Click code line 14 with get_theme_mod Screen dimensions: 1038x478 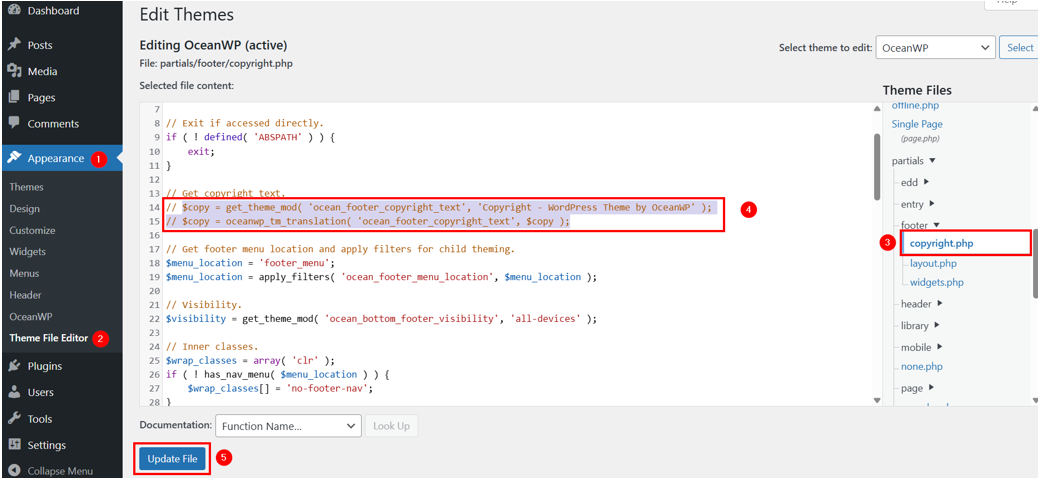439,207
